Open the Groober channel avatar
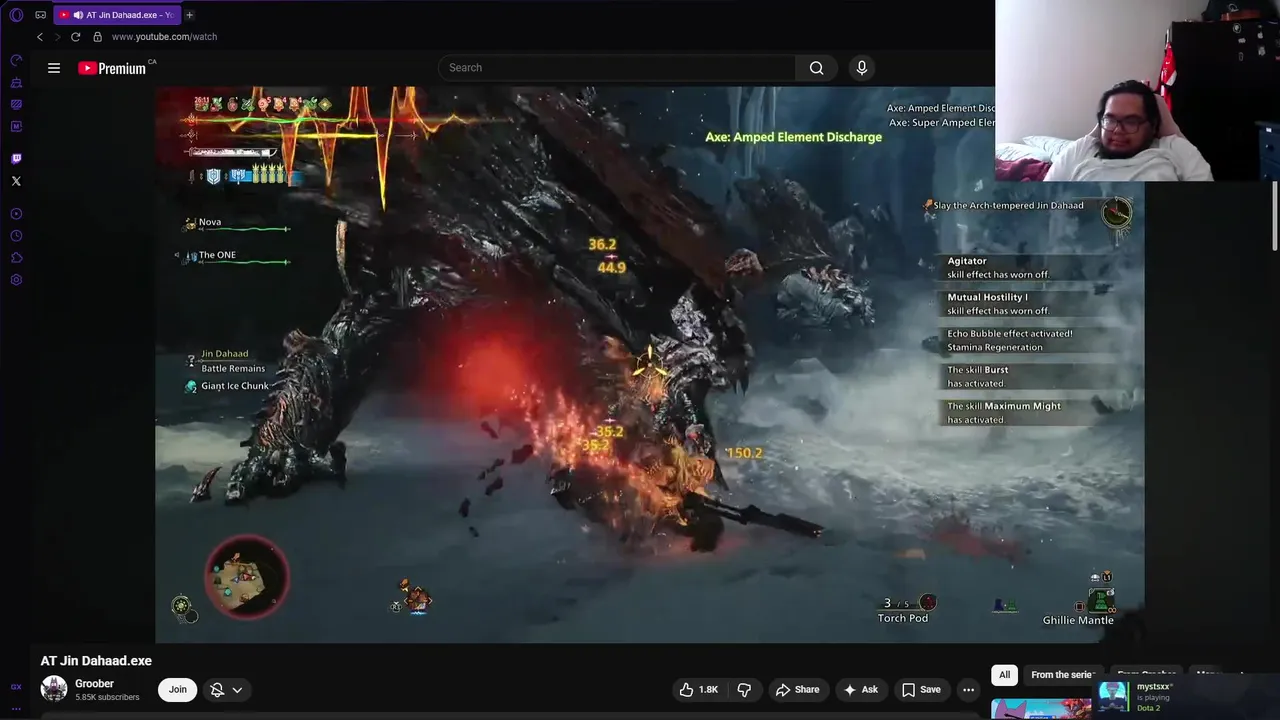Viewport: 1280px width, 720px height. click(54, 689)
